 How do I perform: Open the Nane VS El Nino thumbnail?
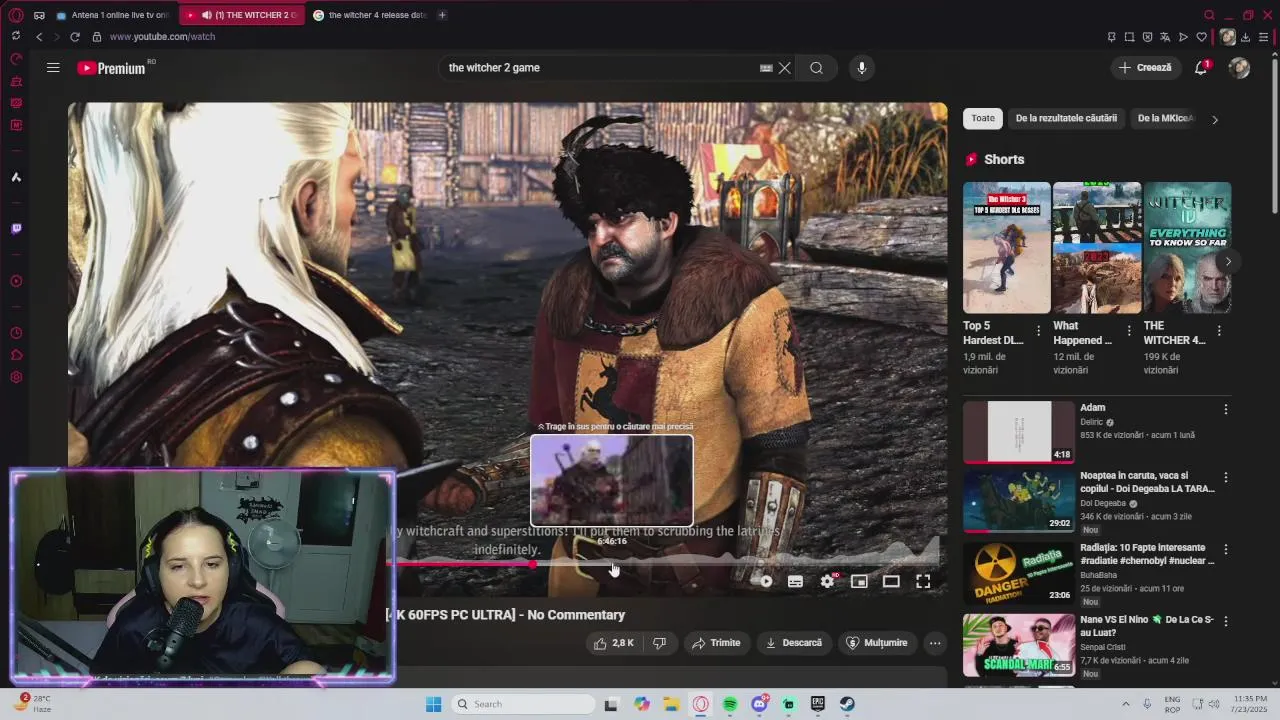[1018, 645]
